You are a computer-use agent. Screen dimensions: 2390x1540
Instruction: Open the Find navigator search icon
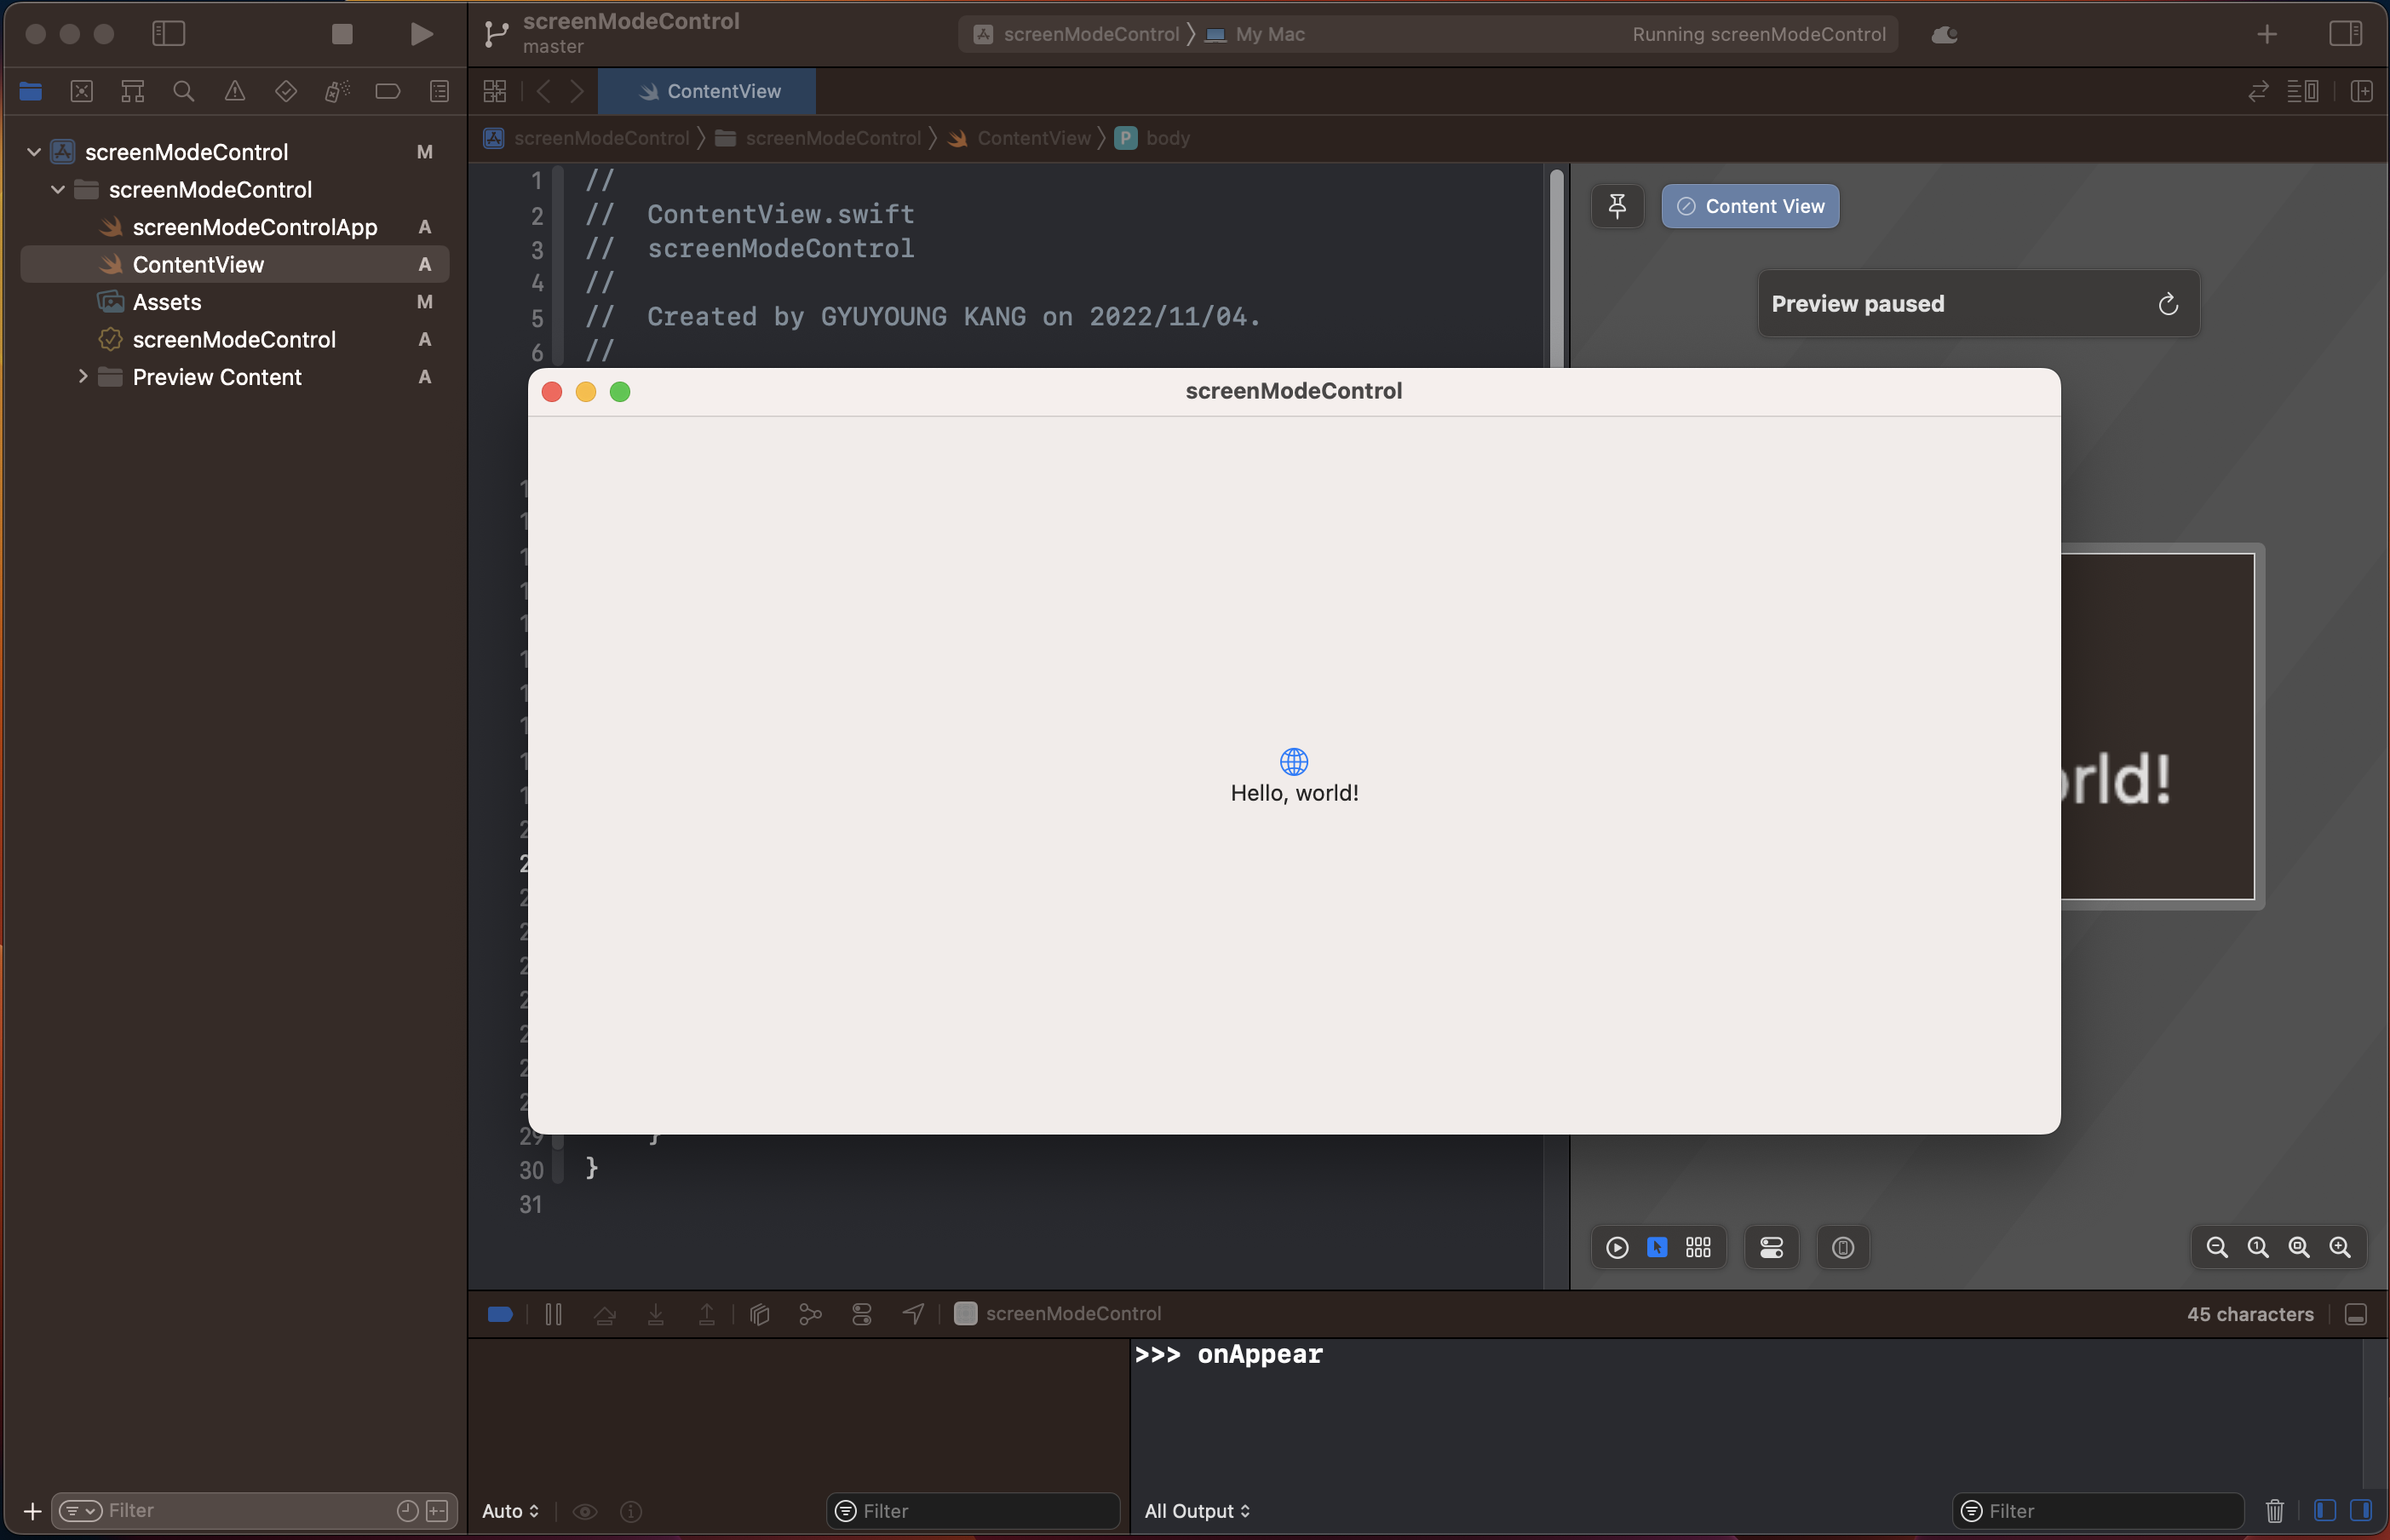[x=183, y=92]
